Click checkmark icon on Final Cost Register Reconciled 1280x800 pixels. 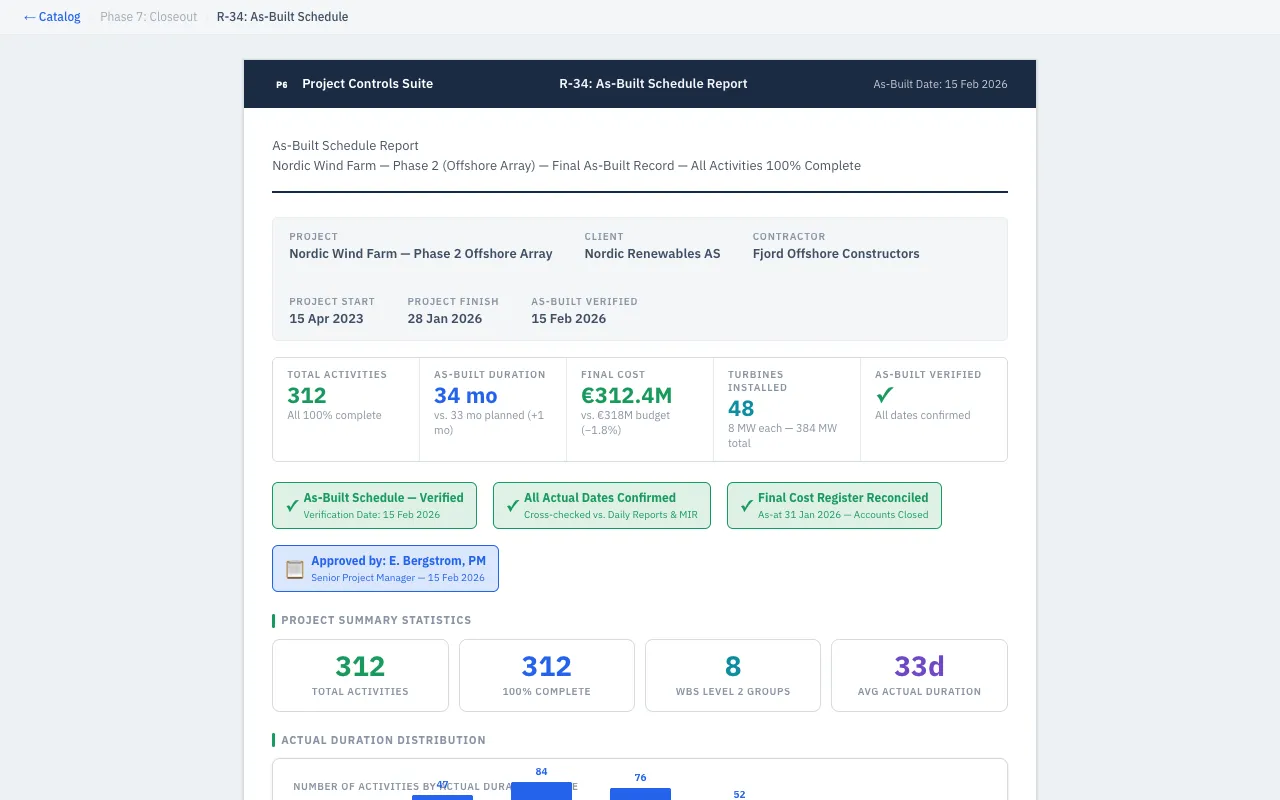tap(746, 506)
